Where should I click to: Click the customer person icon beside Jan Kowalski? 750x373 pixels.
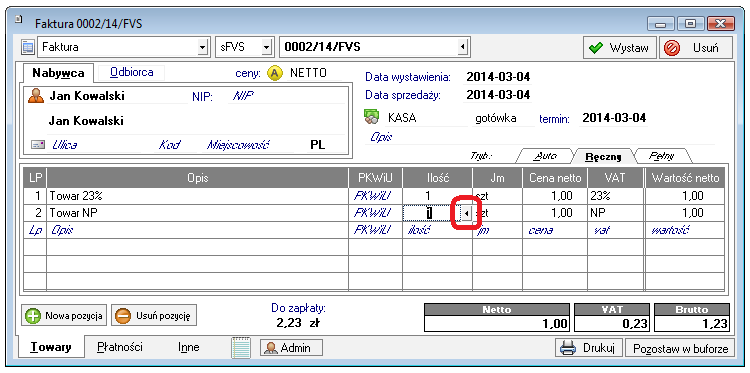[x=36, y=96]
